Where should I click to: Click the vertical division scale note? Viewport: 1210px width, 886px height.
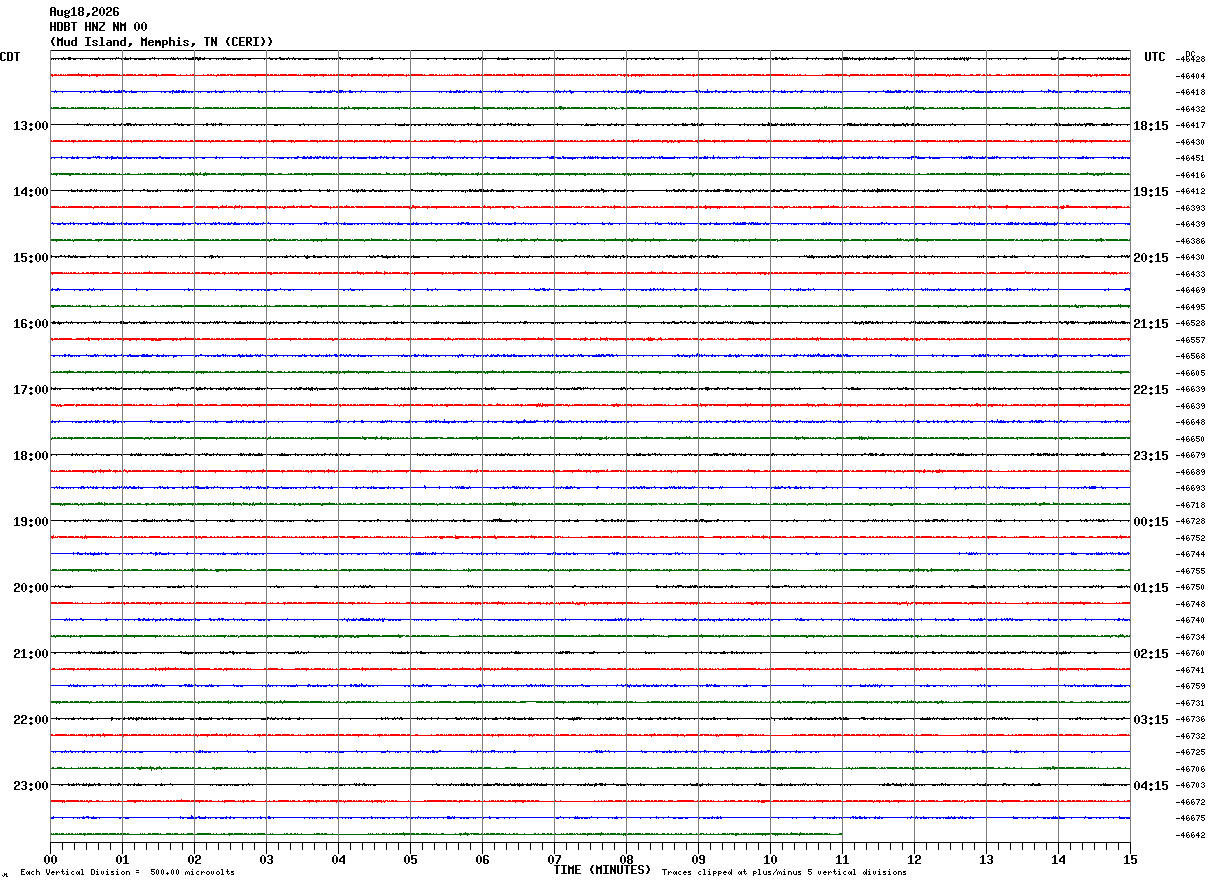coord(127,873)
